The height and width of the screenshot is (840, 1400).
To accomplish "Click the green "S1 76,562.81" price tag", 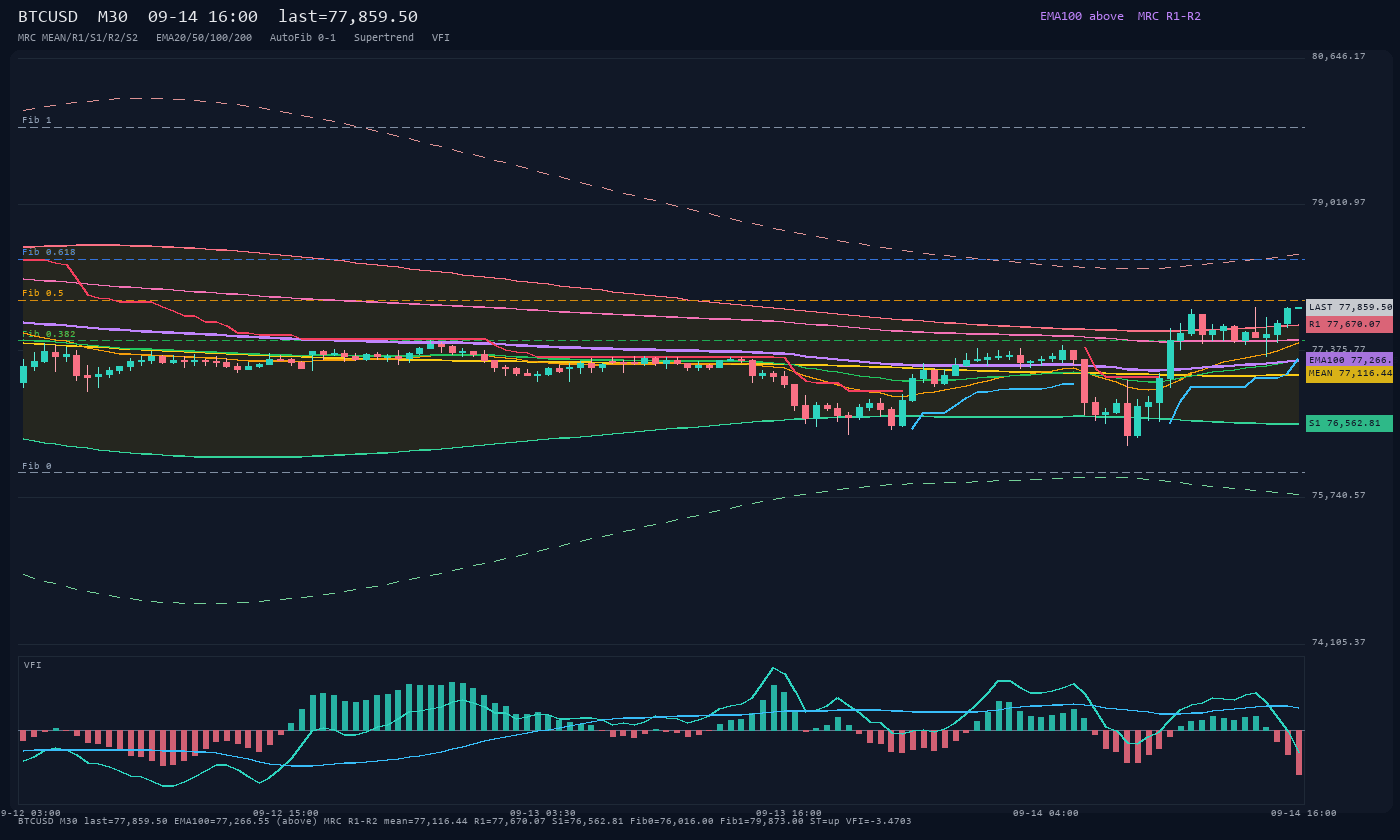I will (x=1349, y=423).
